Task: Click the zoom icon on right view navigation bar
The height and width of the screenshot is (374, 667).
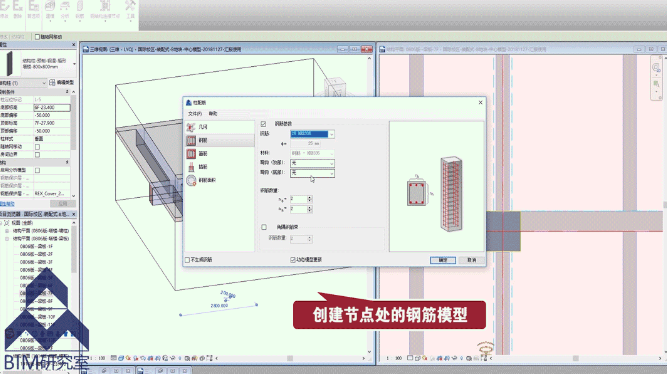Action: pos(656,67)
